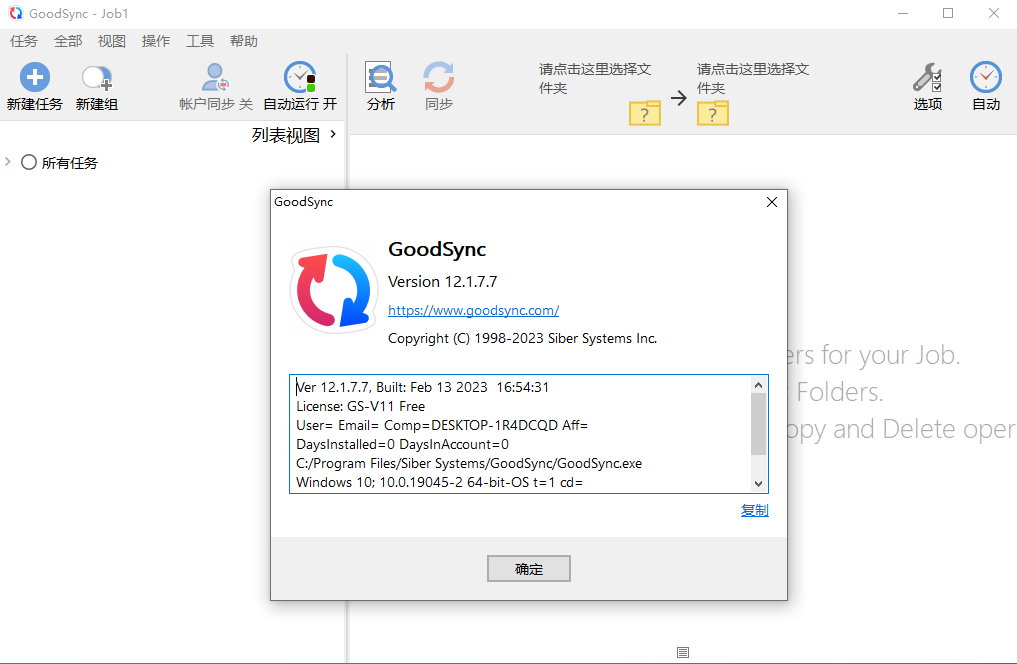Click the Sync (同步) arrows icon

click(438, 77)
